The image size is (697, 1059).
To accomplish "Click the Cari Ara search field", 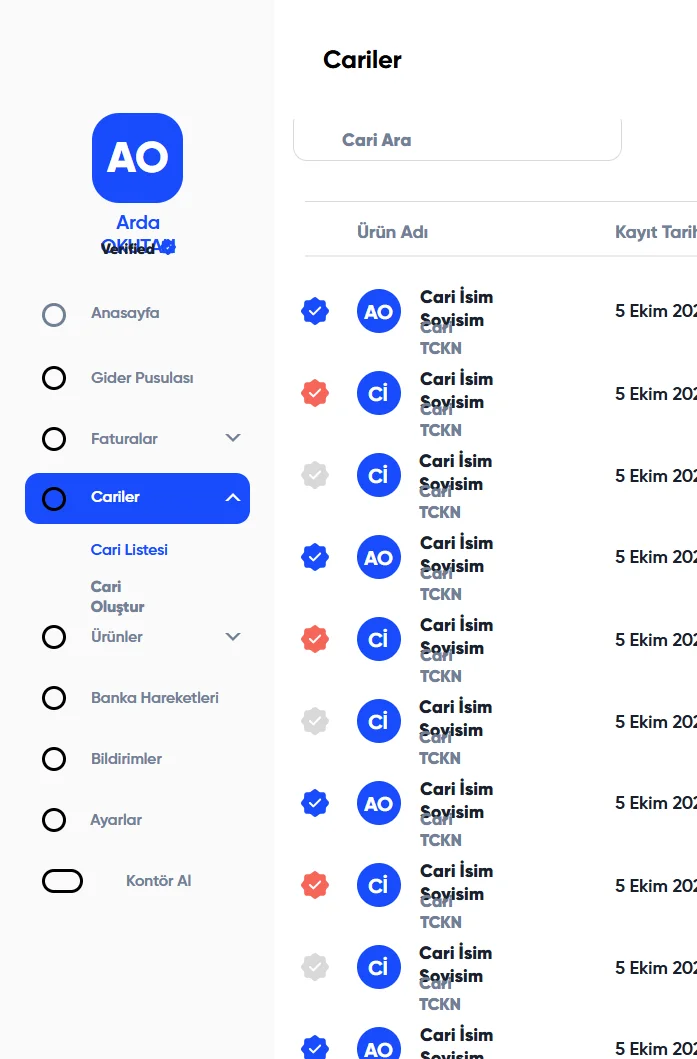I will click(x=457, y=140).
